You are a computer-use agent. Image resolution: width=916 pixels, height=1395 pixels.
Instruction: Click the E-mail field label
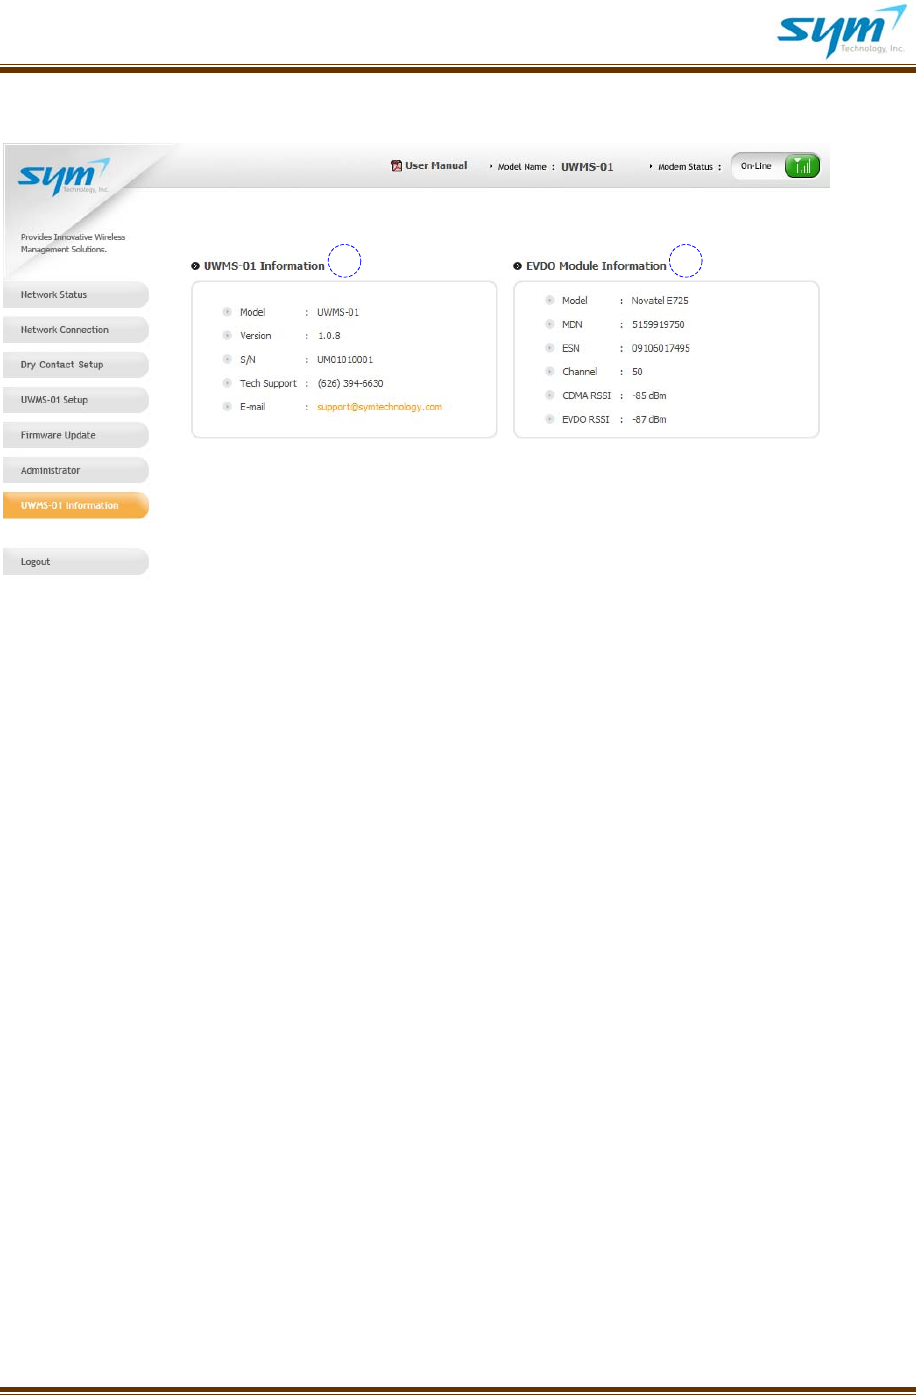(x=253, y=407)
